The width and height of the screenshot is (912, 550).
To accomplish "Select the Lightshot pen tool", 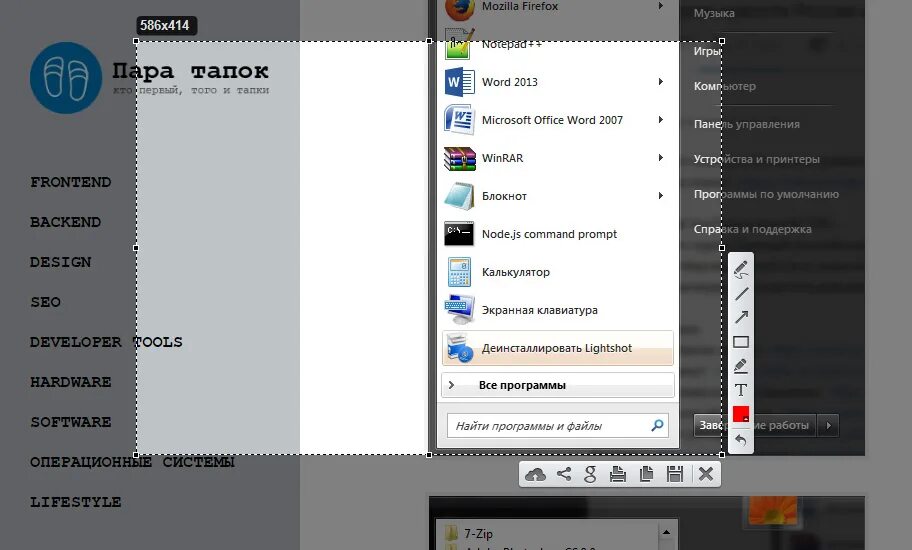I will [x=740, y=270].
